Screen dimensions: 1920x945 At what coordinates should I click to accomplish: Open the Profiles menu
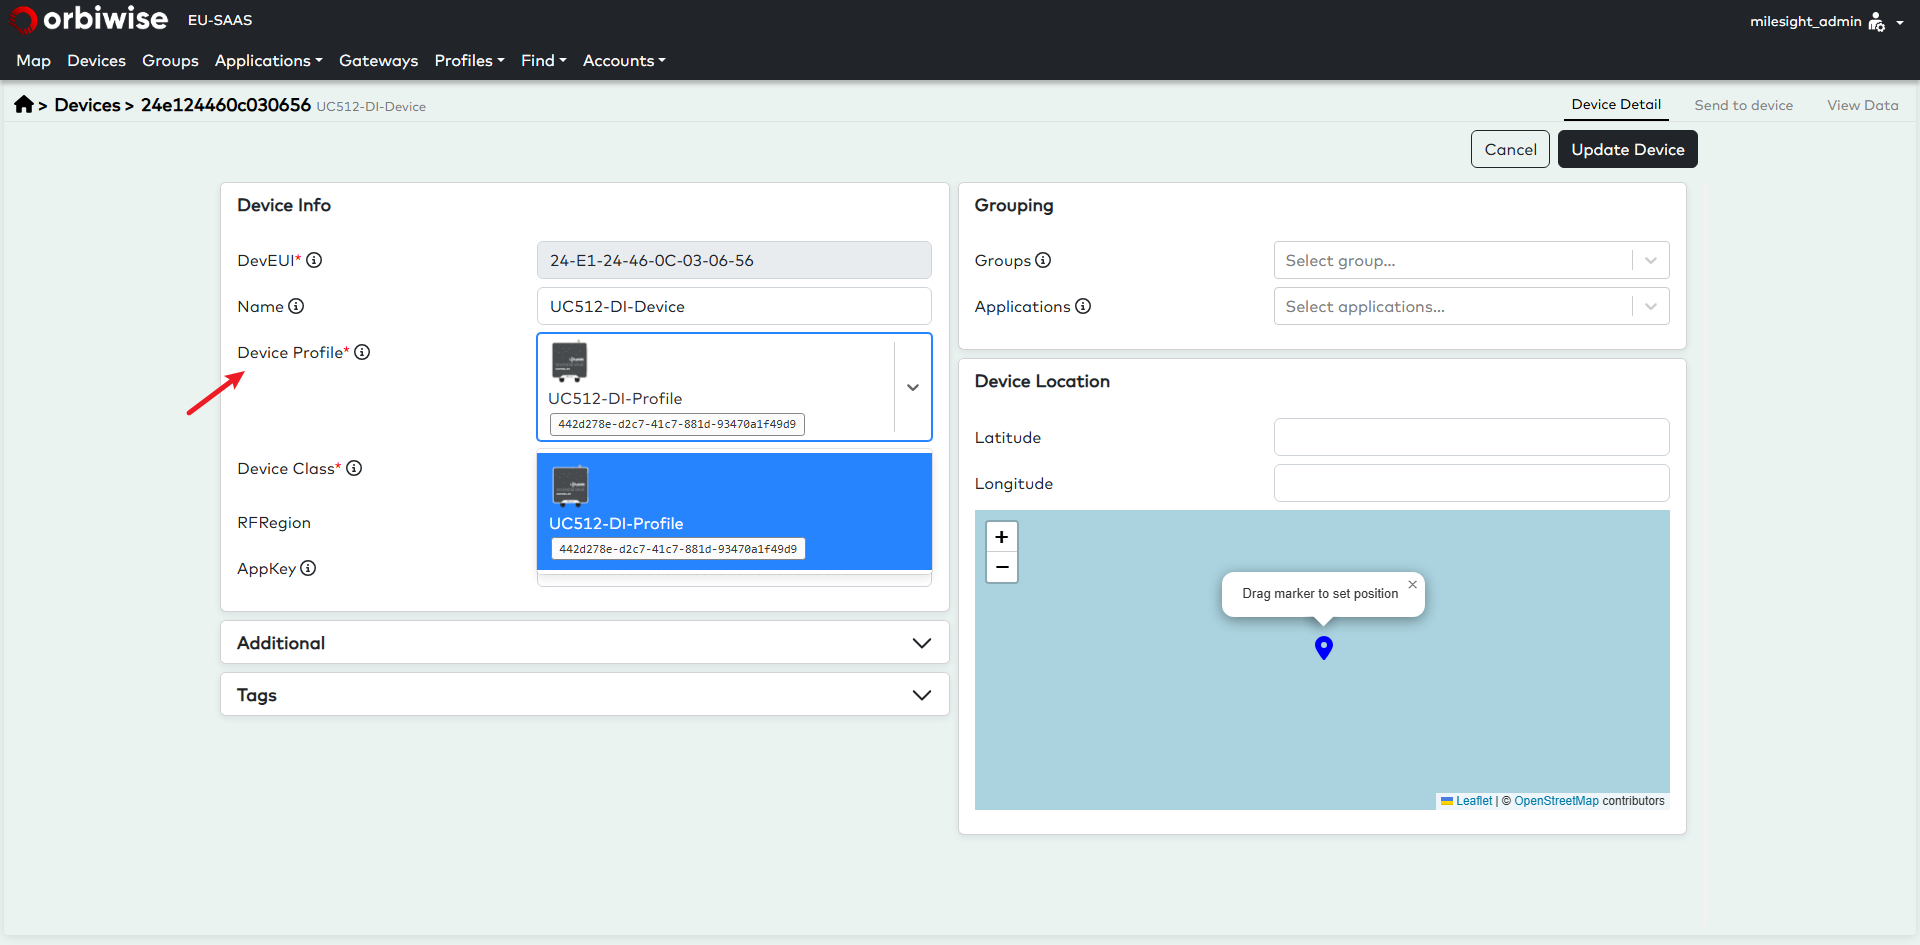pyautogui.click(x=469, y=60)
